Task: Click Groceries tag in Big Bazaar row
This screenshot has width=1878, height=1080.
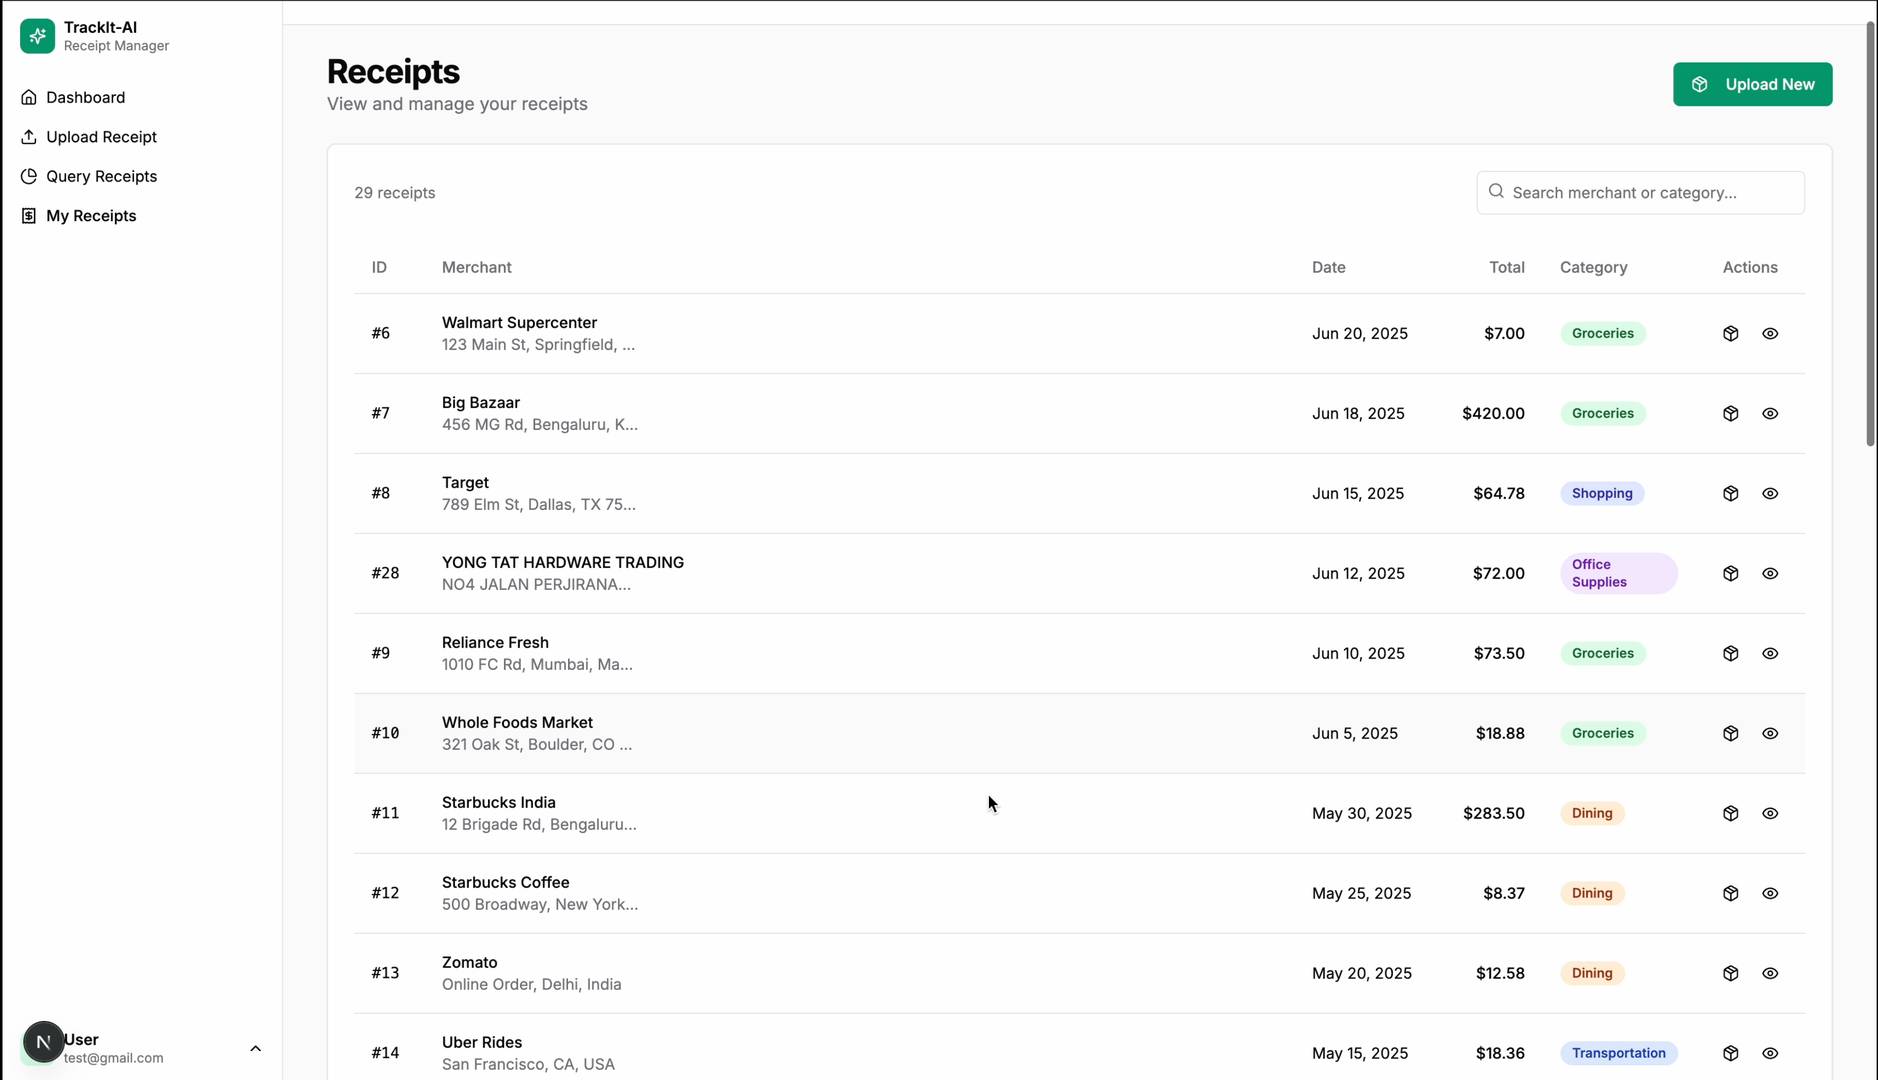Action: click(1602, 413)
